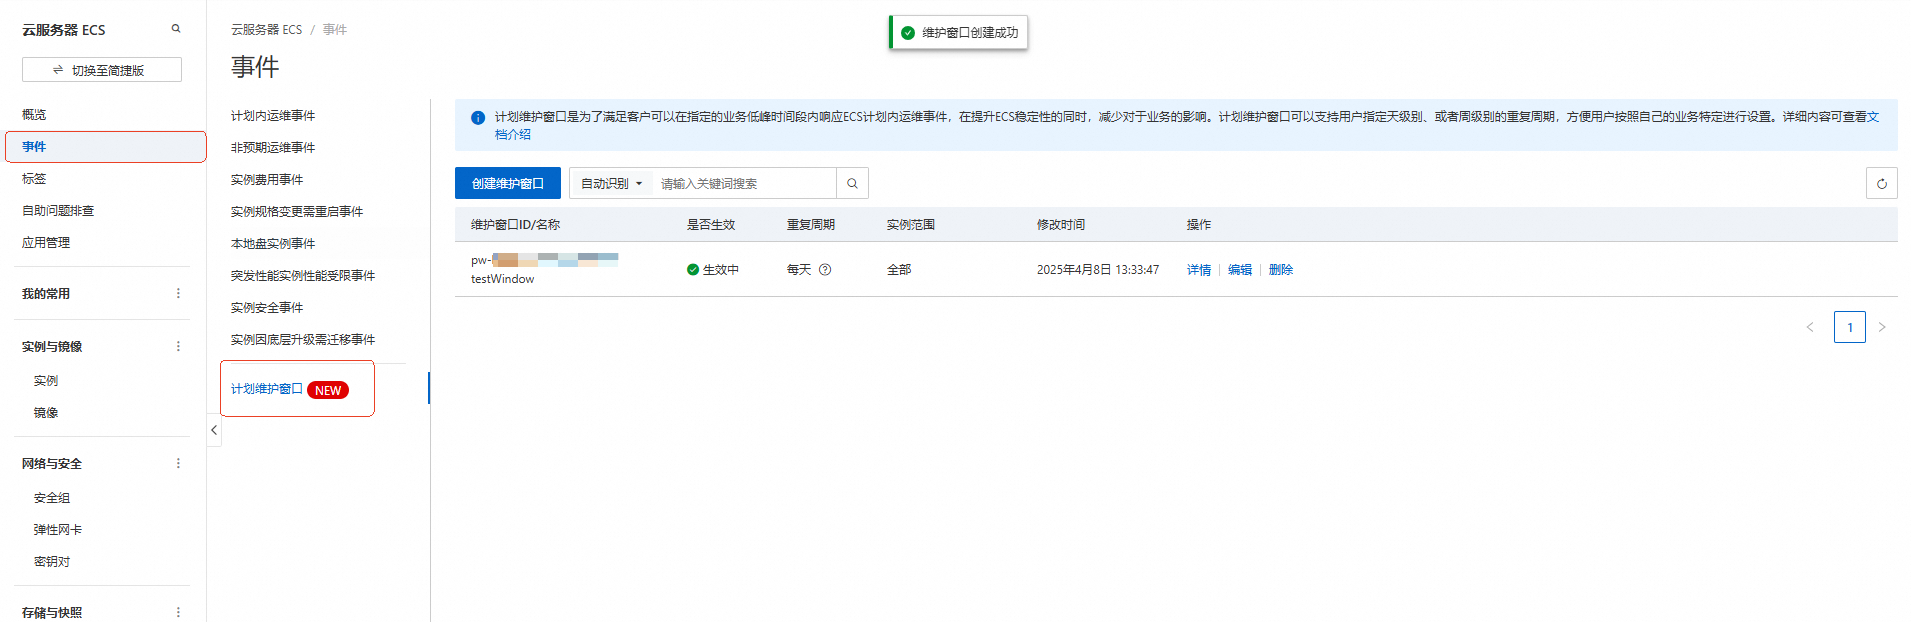This screenshot has height=622, width=1911.
Task: Go to previous page arrow
Action: pos(1809,327)
